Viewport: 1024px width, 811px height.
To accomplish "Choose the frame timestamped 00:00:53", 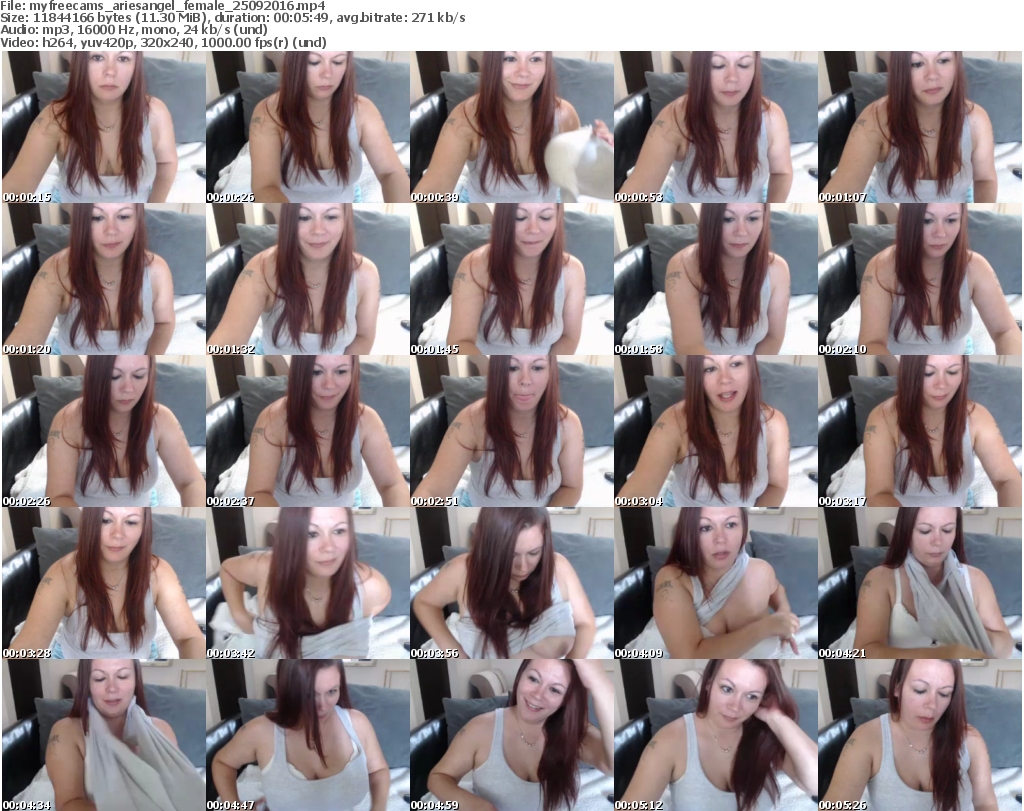I will point(716,127).
